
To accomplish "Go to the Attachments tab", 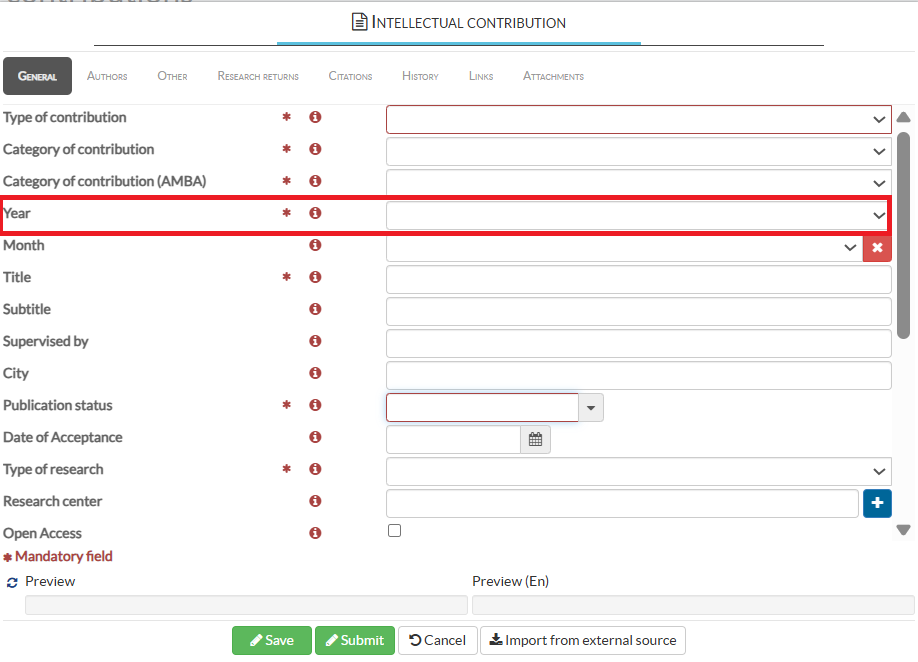I will (x=553, y=76).
